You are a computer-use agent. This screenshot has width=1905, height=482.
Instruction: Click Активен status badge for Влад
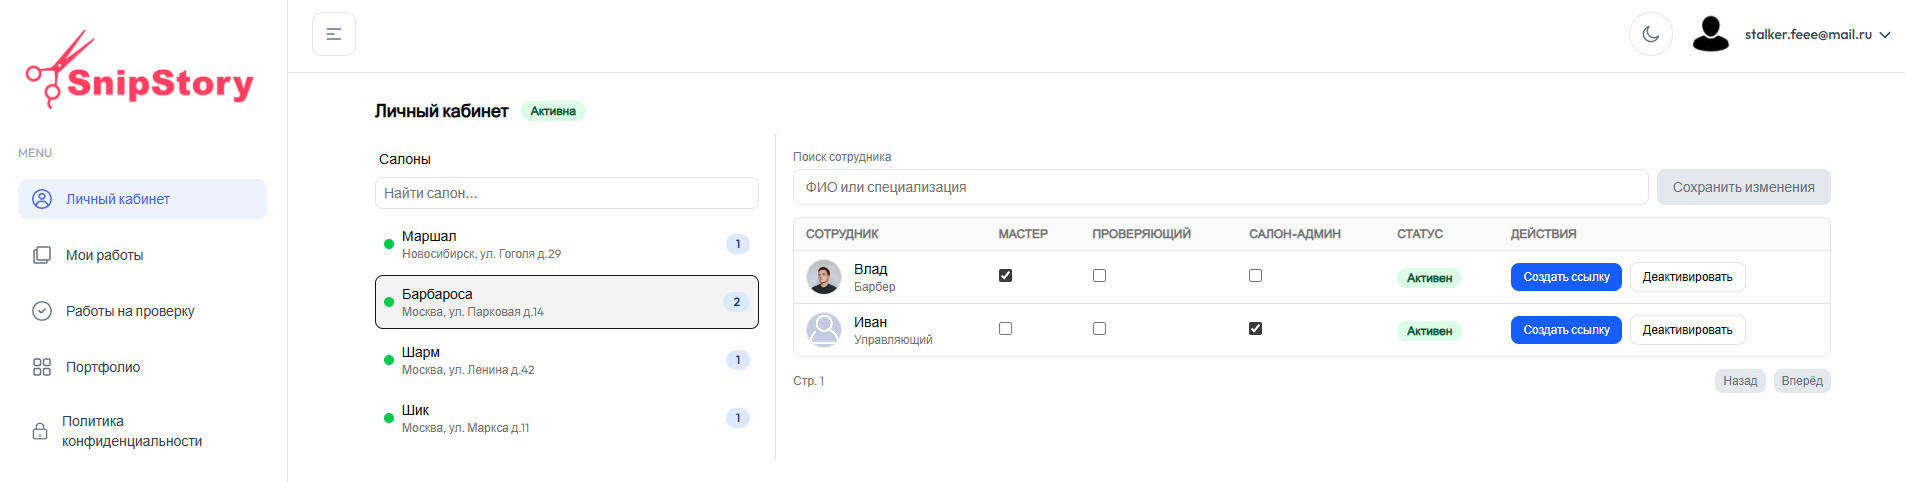click(1429, 278)
